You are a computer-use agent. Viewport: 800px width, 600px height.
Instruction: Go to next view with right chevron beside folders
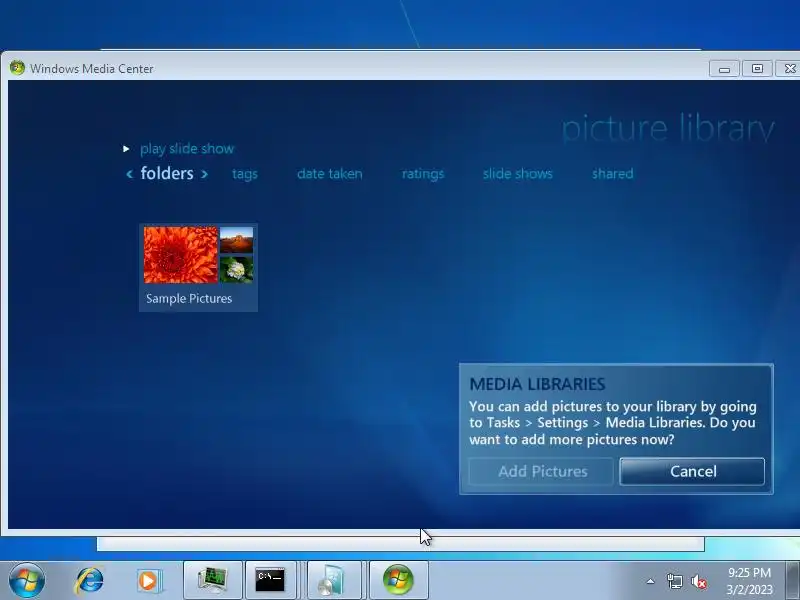(205, 174)
